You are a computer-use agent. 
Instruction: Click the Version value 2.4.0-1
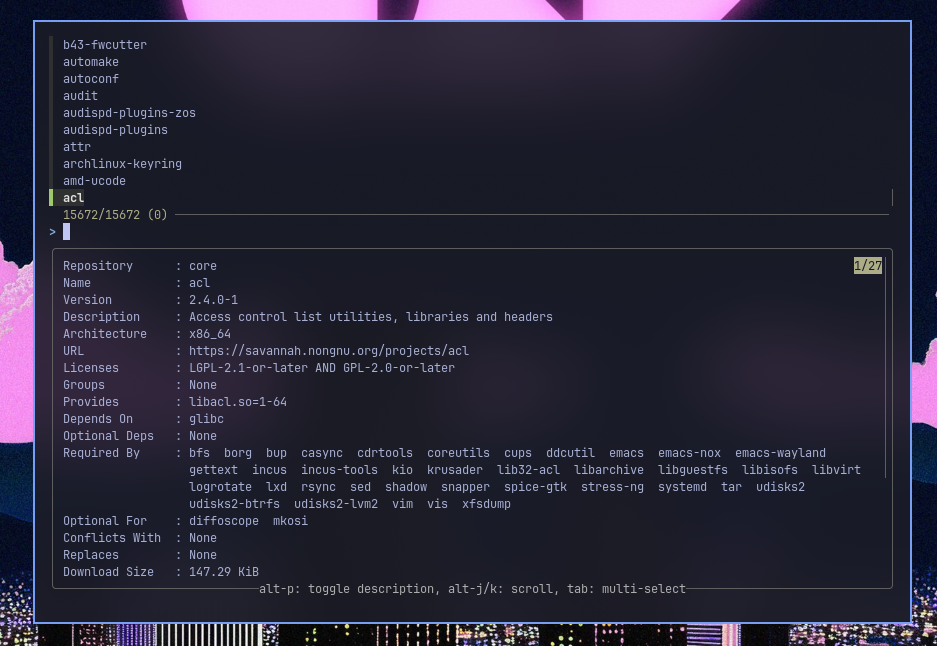click(213, 300)
